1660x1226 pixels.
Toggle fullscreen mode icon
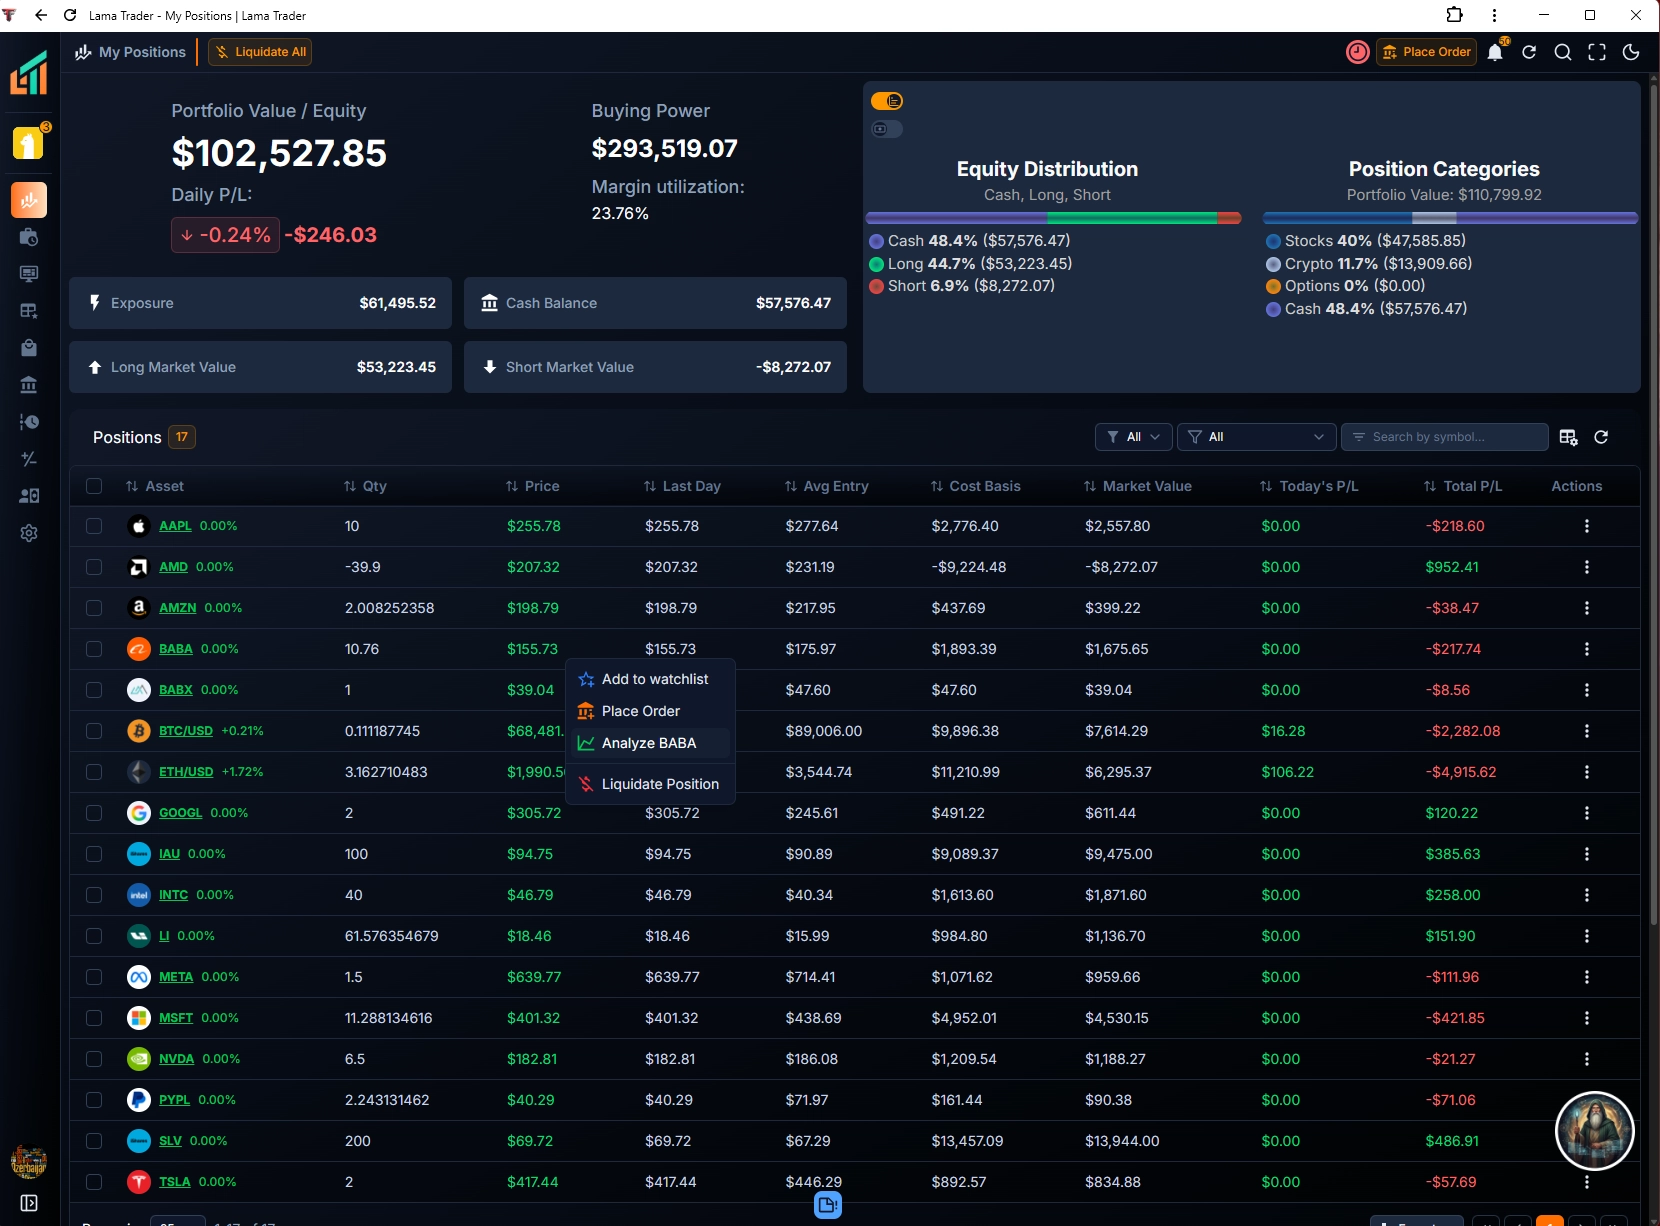pos(1597,52)
